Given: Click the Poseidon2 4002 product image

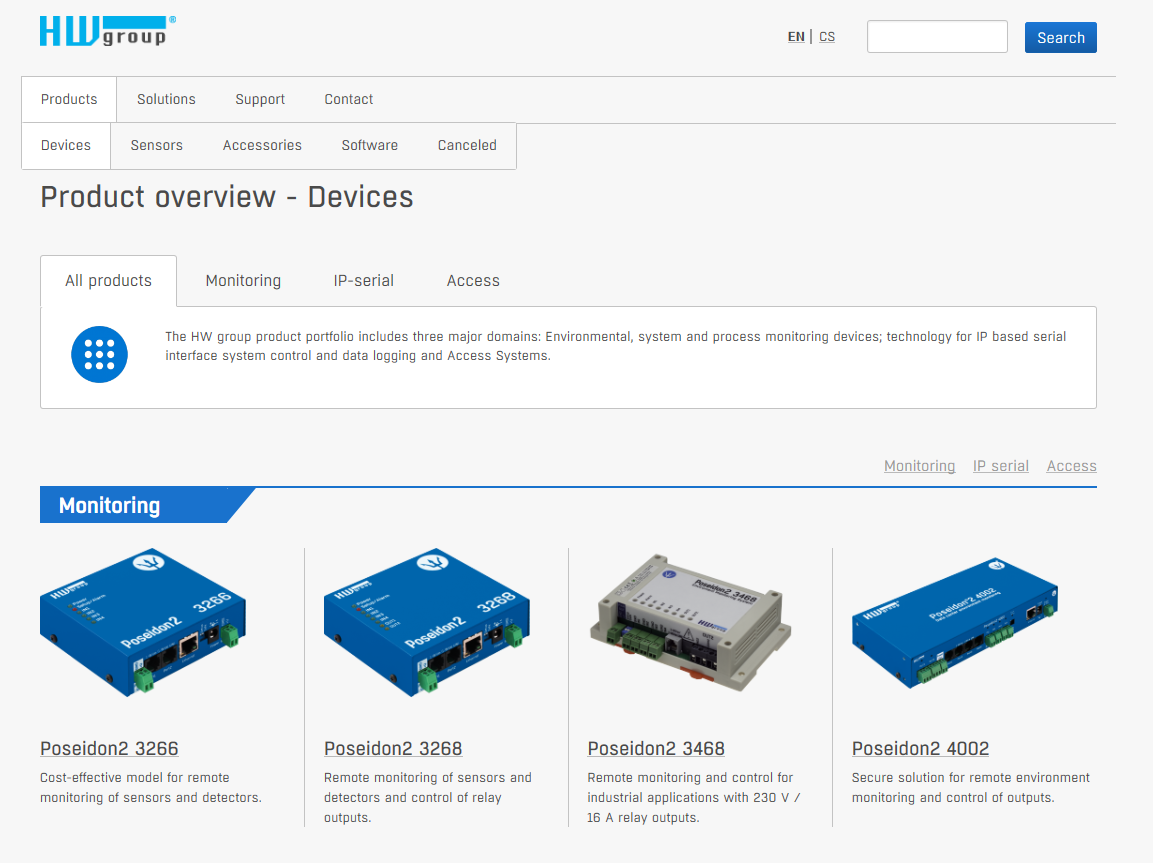Looking at the screenshot, I should click(x=954, y=623).
